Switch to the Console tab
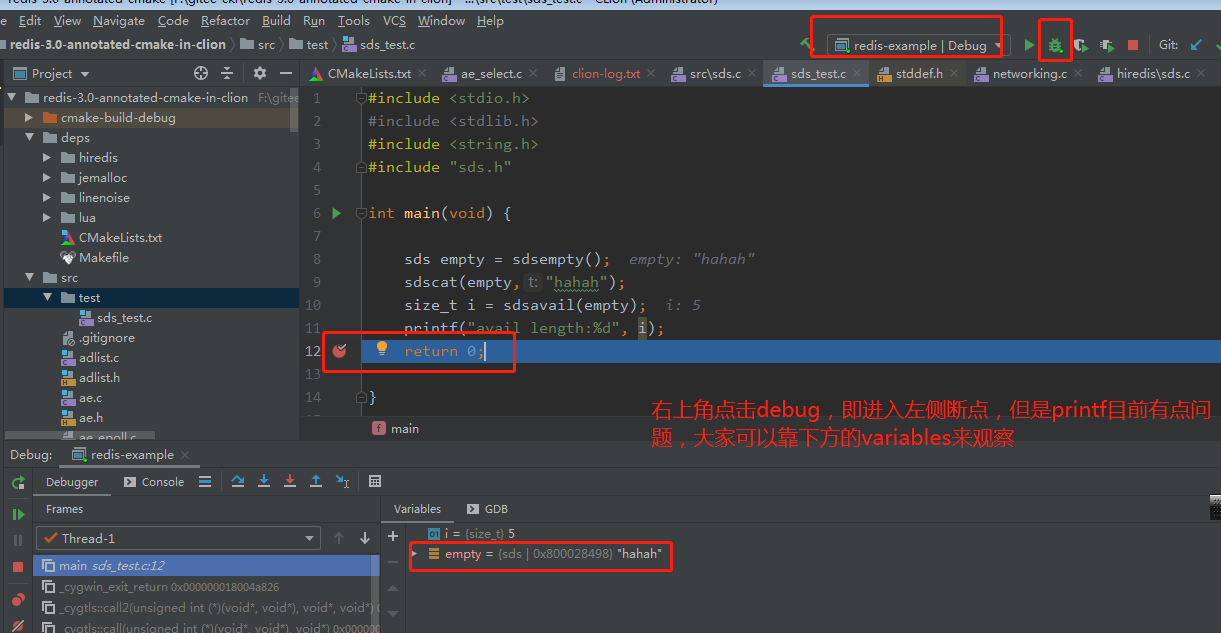Viewport: 1221px width, 633px height. coord(154,481)
